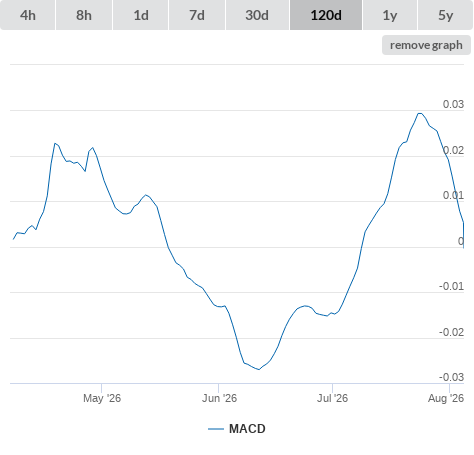Click the Aug '26 axis label
This screenshot has height=455, width=474.
pyautogui.click(x=446, y=398)
